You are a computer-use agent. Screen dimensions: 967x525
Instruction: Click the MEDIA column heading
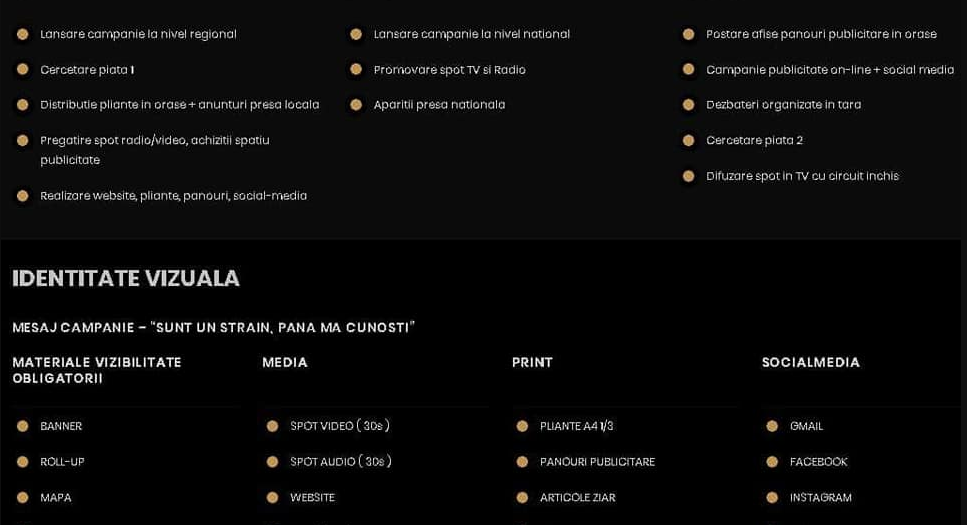pyautogui.click(x=285, y=363)
